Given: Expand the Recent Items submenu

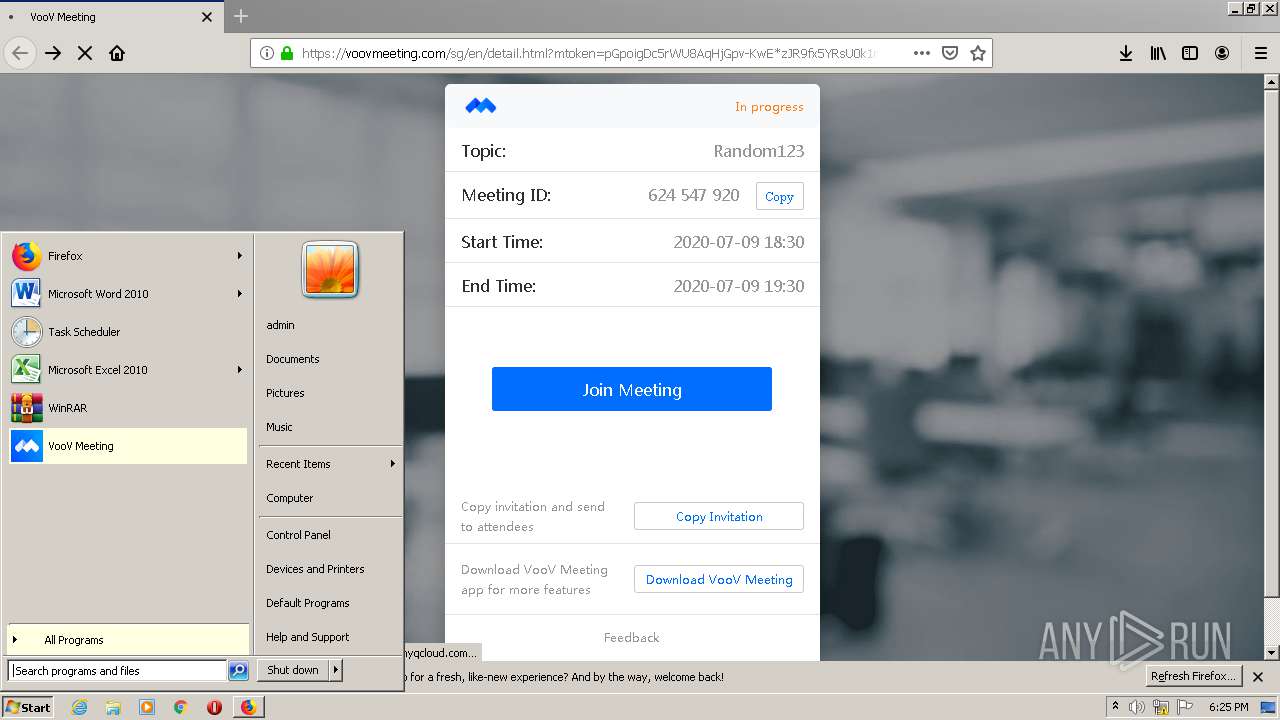Looking at the screenshot, I should pos(330,464).
